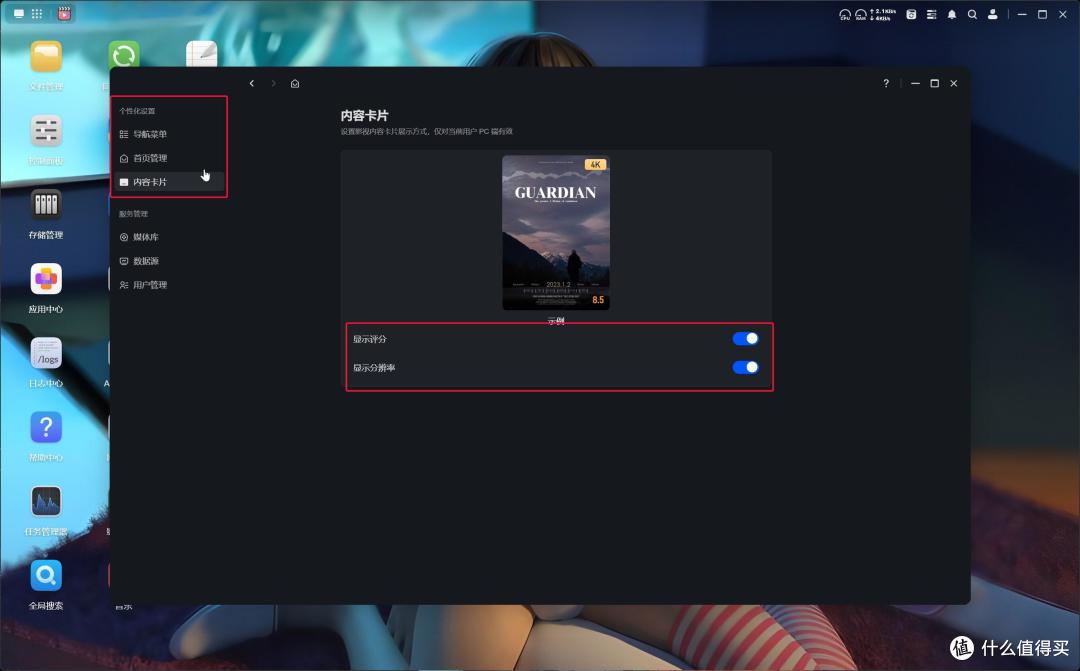Go forward with the right arrow

pyautogui.click(x=273, y=83)
